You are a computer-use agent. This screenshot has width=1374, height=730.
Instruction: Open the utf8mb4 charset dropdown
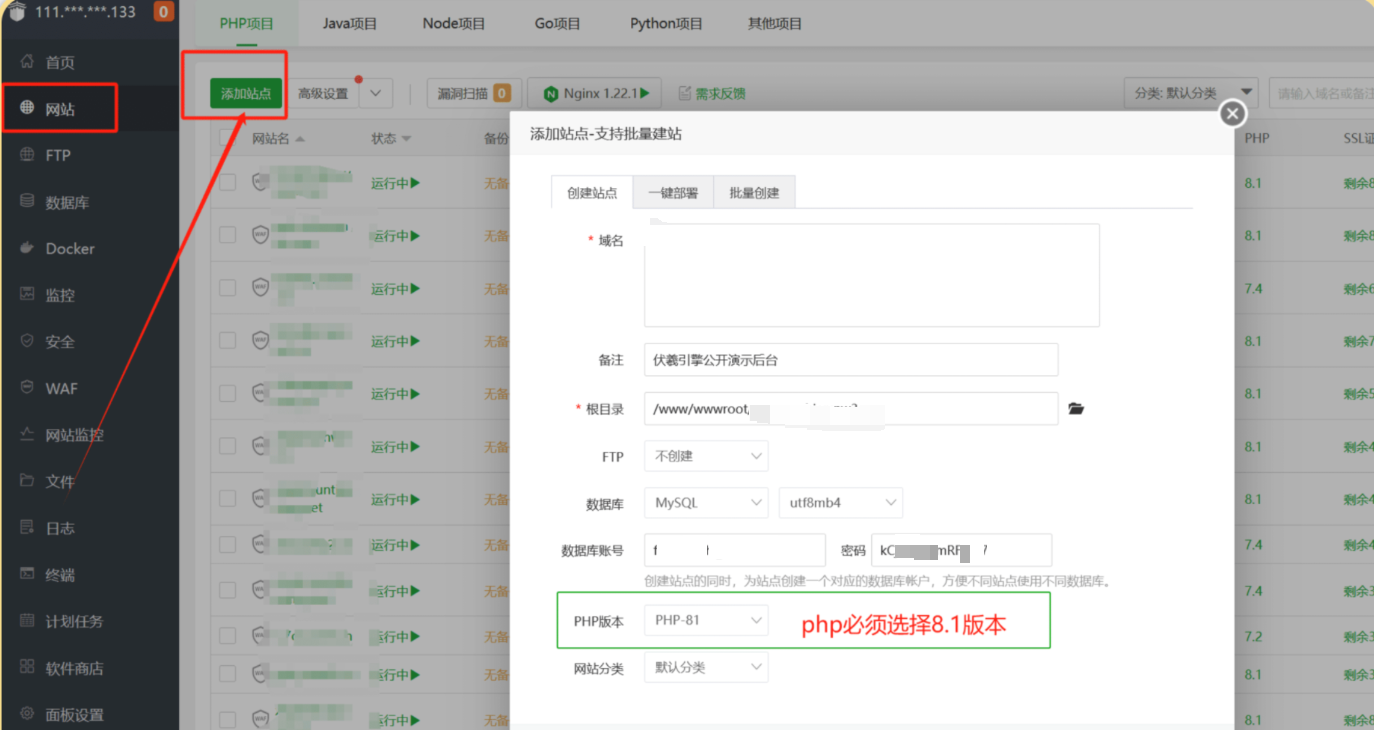click(840, 502)
